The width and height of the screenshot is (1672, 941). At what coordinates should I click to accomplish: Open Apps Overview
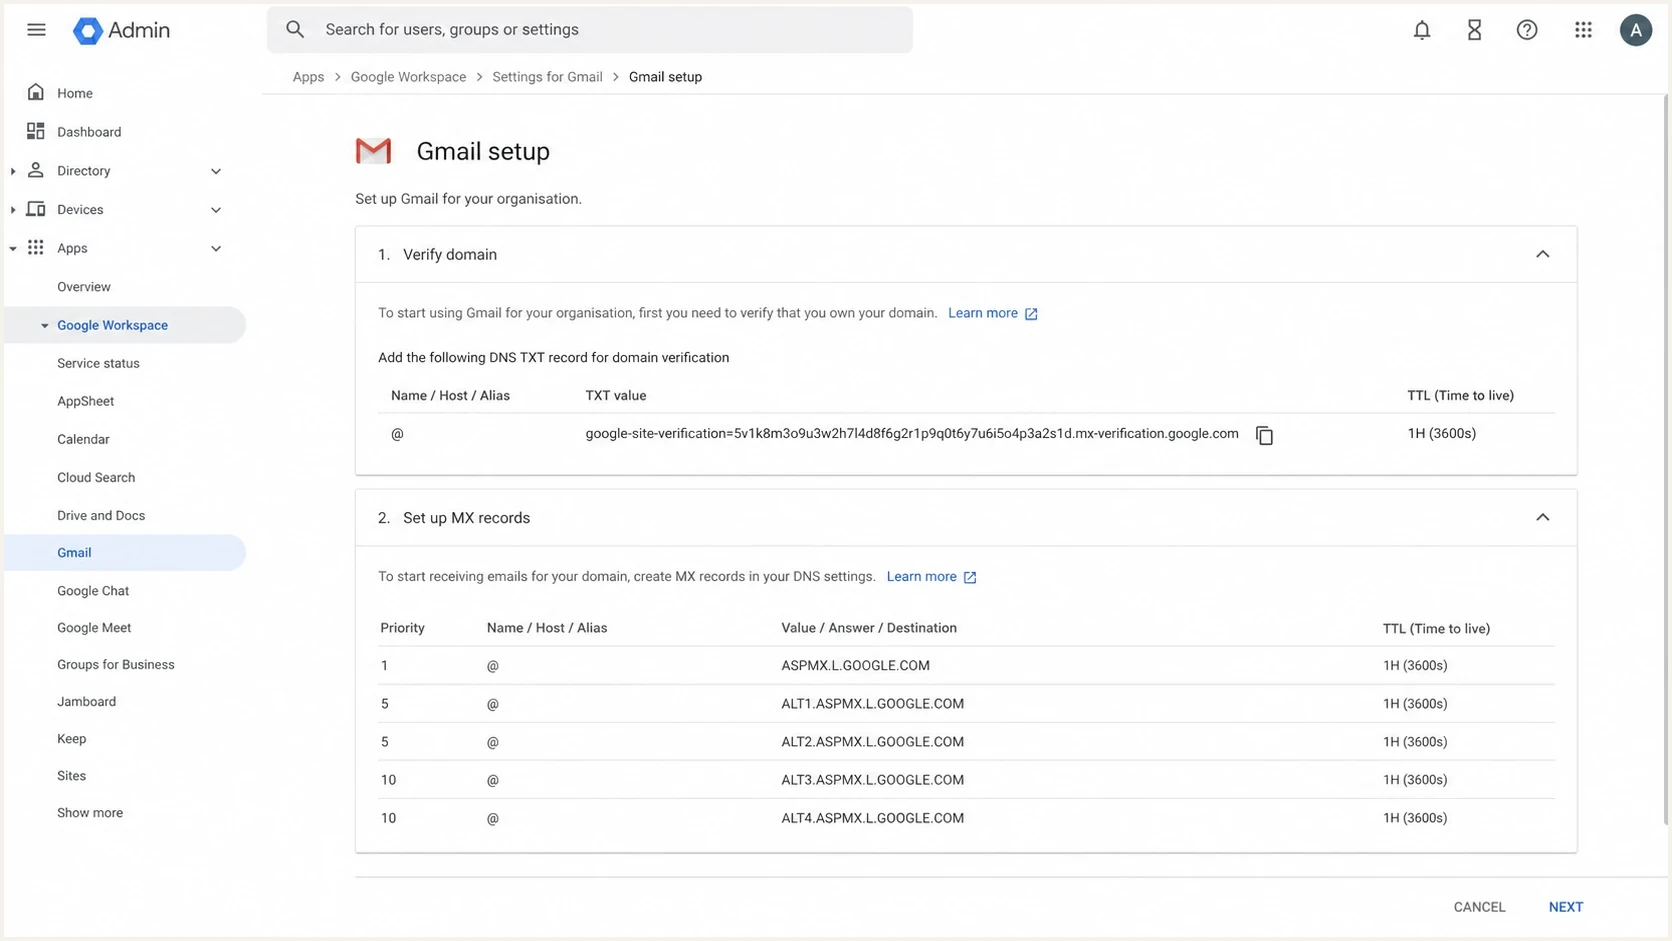[x=84, y=287]
